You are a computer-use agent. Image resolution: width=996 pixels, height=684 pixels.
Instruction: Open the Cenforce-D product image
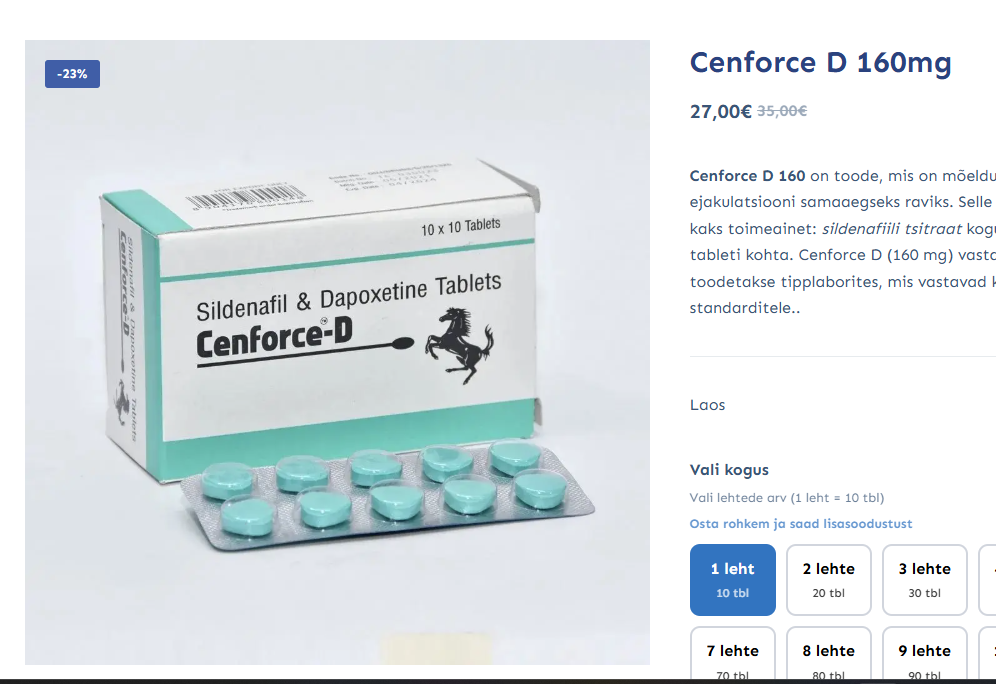(x=337, y=352)
